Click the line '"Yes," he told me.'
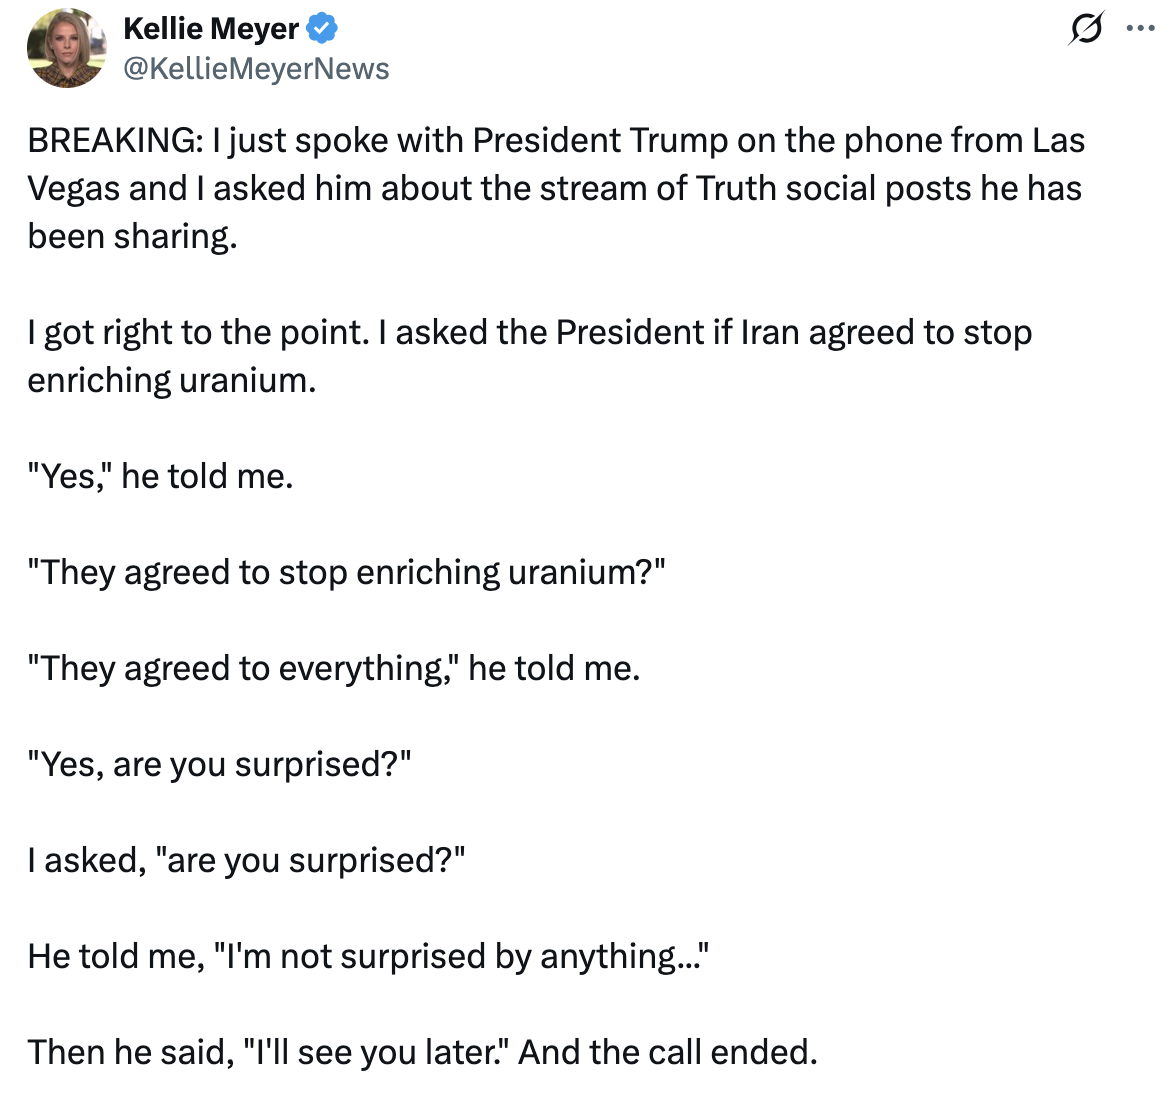1174x1100 pixels. (x=160, y=476)
